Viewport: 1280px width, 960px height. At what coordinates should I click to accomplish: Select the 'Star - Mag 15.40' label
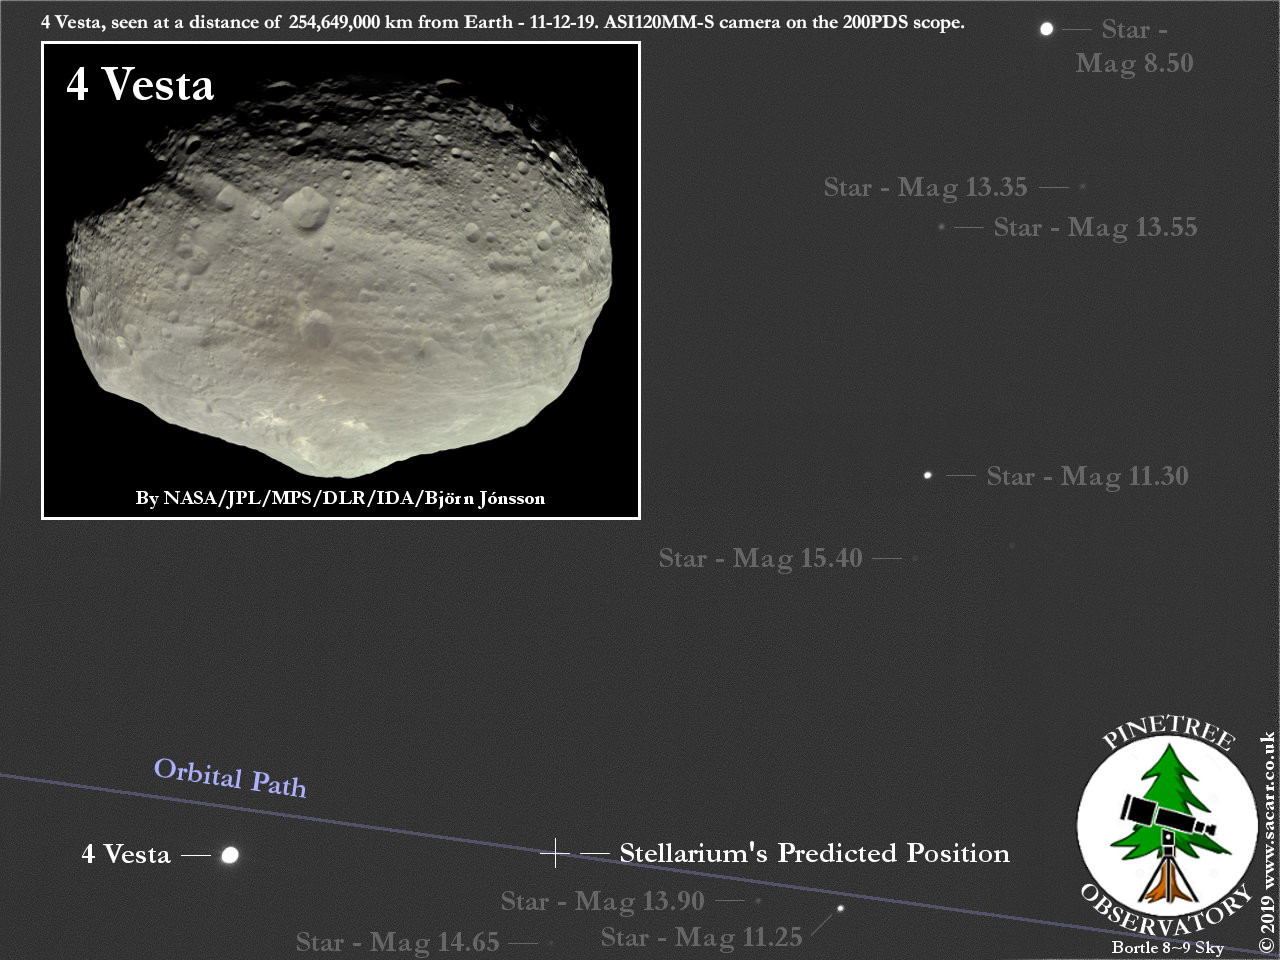click(760, 558)
